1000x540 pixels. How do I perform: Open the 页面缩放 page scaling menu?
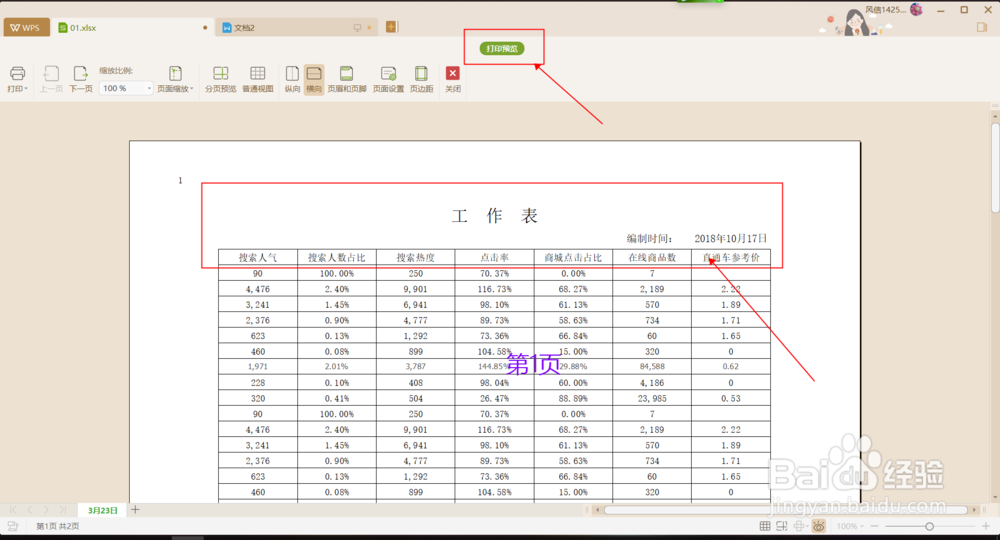coord(175,80)
